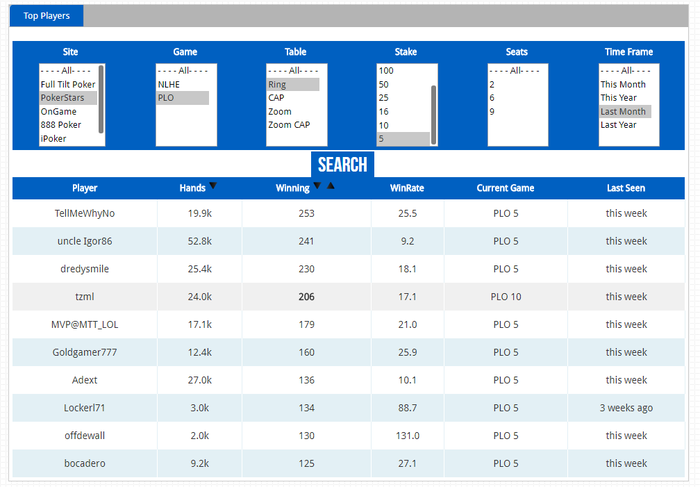Sort Winning column by down arrow
This screenshot has width=700, height=487.
pyautogui.click(x=317, y=185)
